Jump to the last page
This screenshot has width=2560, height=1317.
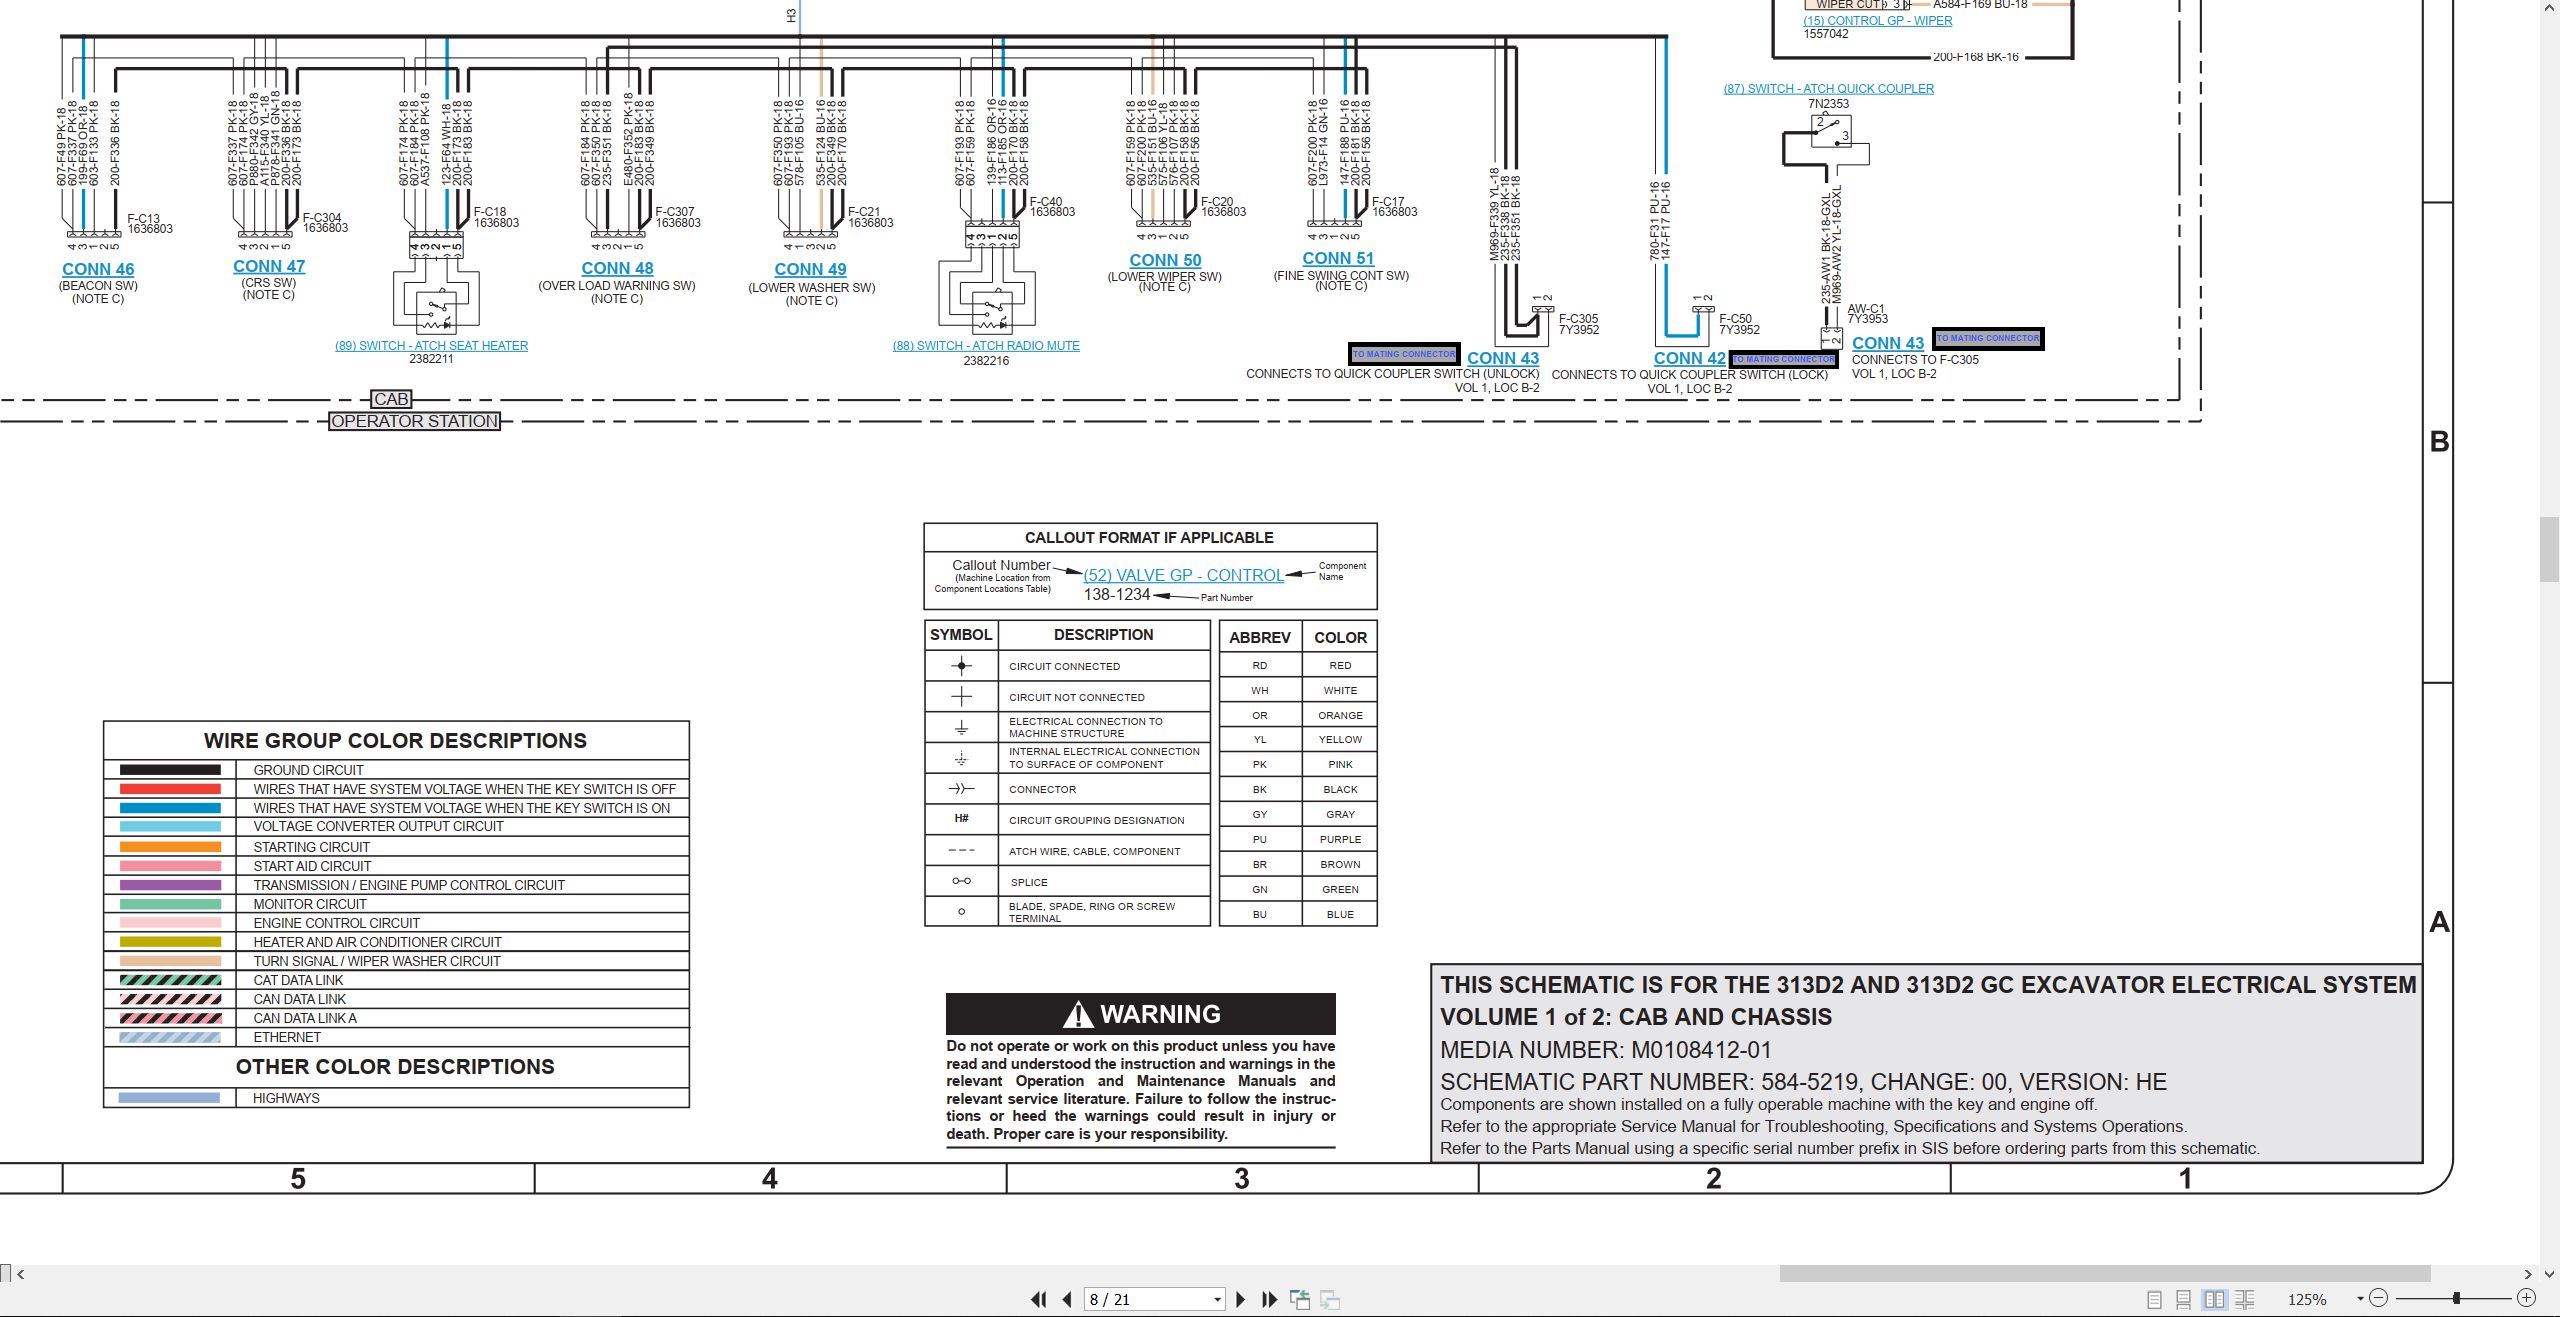(1269, 1299)
